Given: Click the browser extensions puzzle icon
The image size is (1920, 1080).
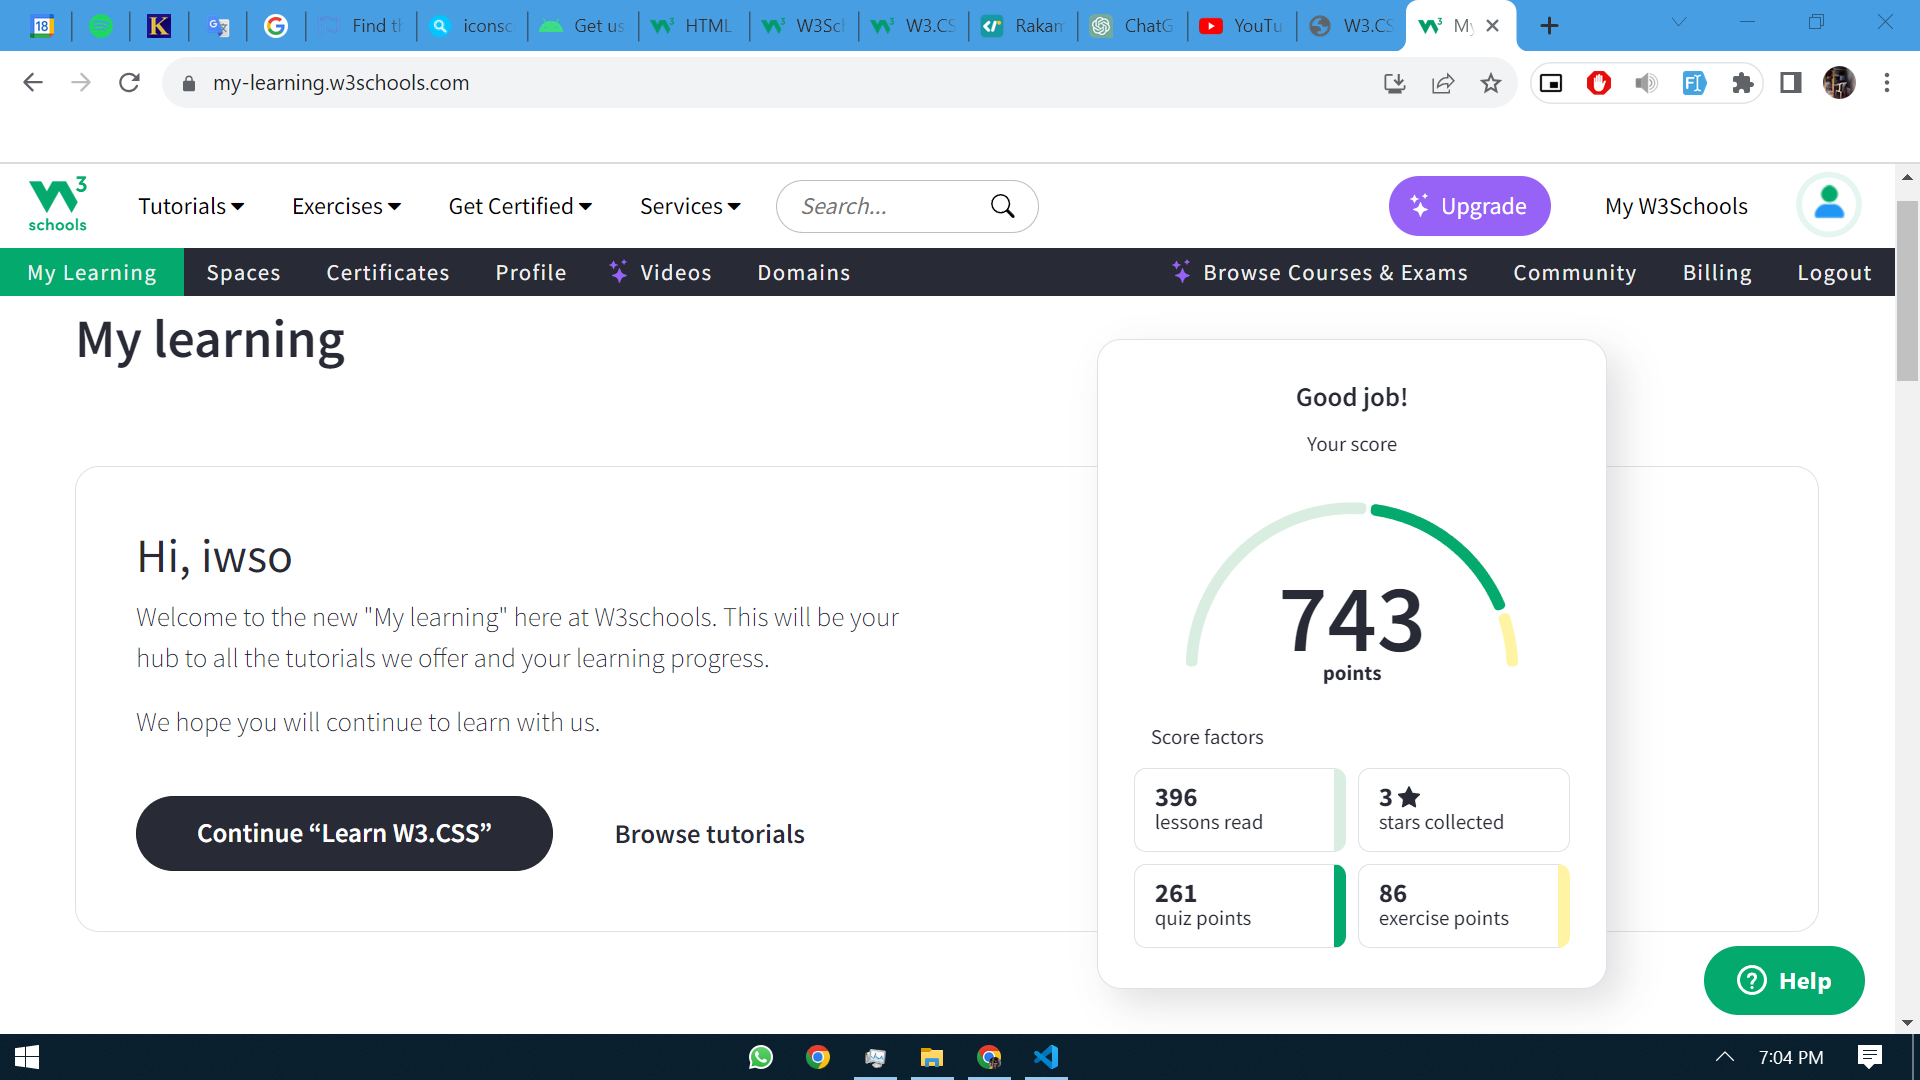Looking at the screenshot, I should click(x=1743, y=83).
